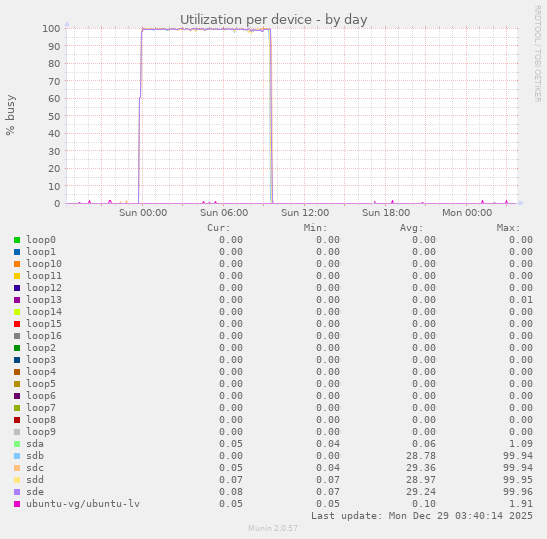The width and height of the screenshot is (547, 539).
Task: Select the sdc legend label
Action: 35,468
